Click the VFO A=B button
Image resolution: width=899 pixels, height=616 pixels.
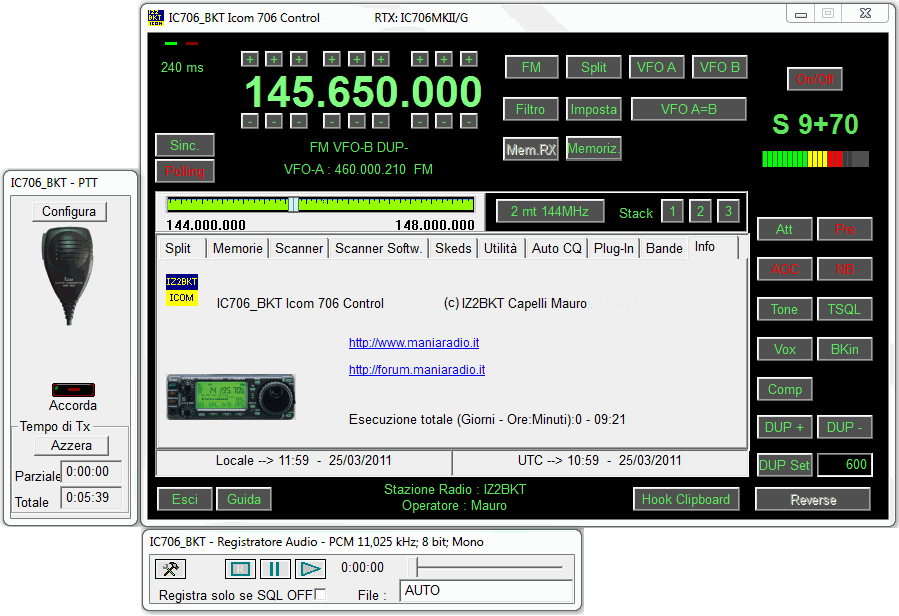click(x=689, y=109)
